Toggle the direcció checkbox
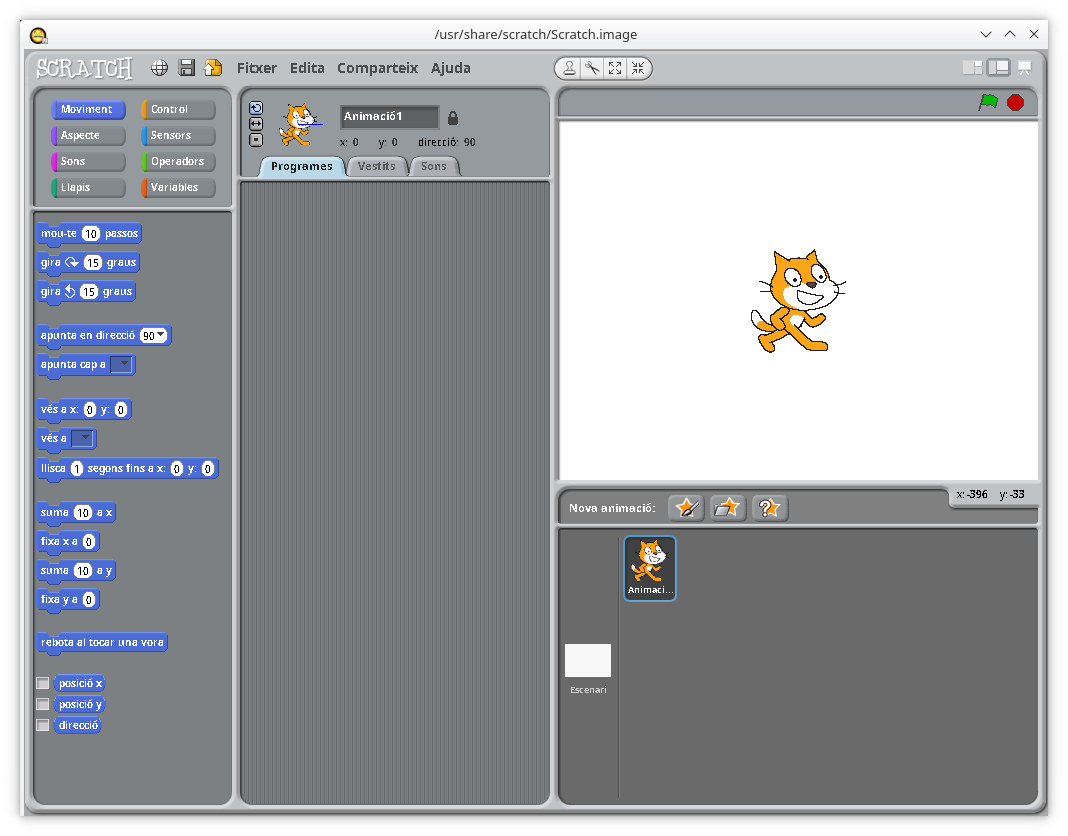 point(43,725)
